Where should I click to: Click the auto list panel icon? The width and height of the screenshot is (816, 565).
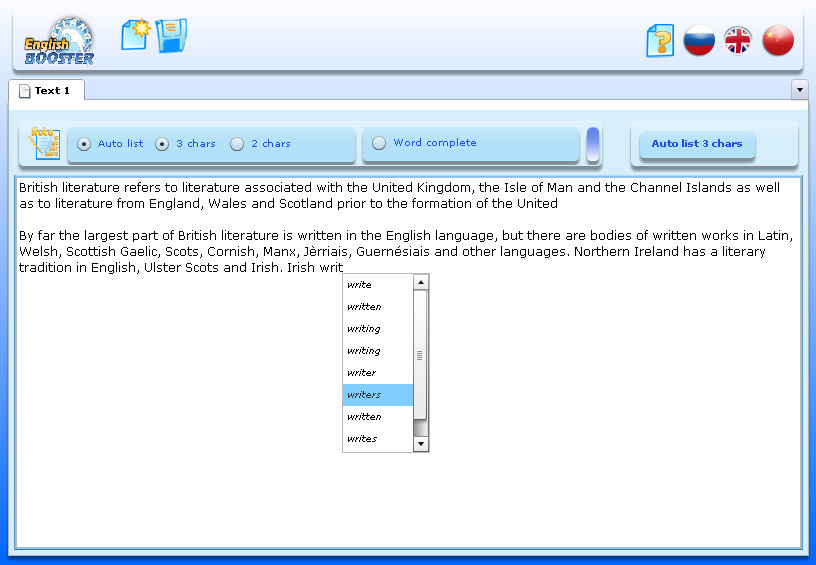44,144
